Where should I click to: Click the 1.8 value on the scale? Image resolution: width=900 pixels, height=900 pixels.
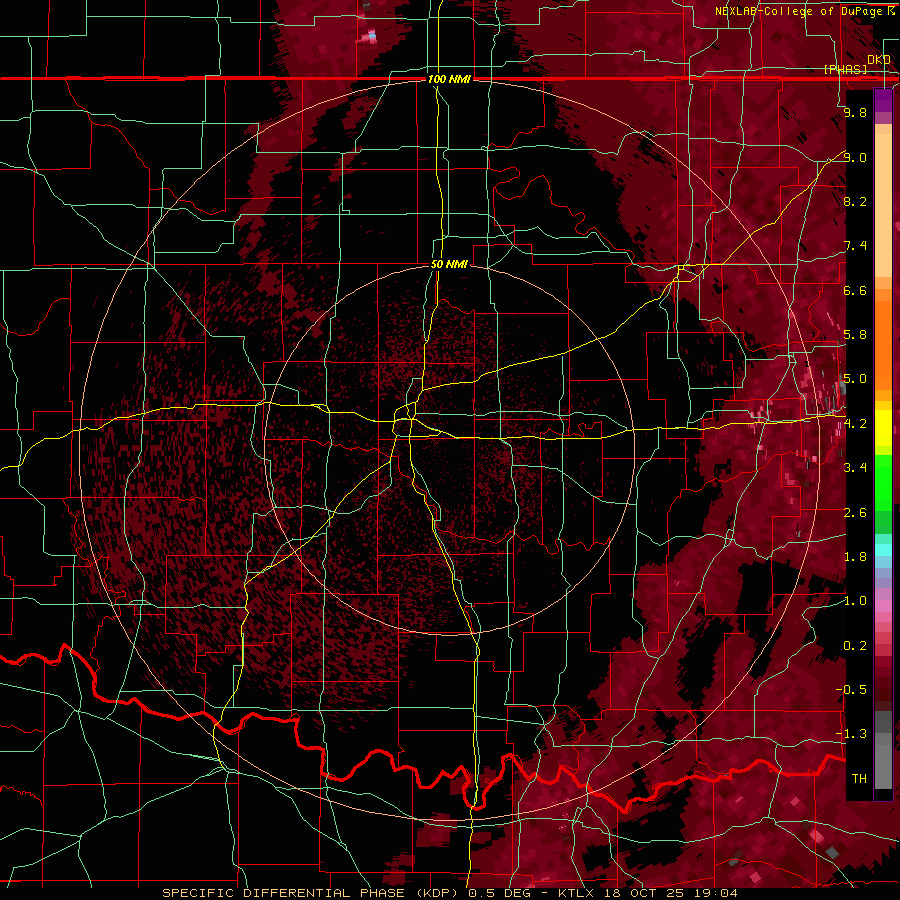pos(855,557)
